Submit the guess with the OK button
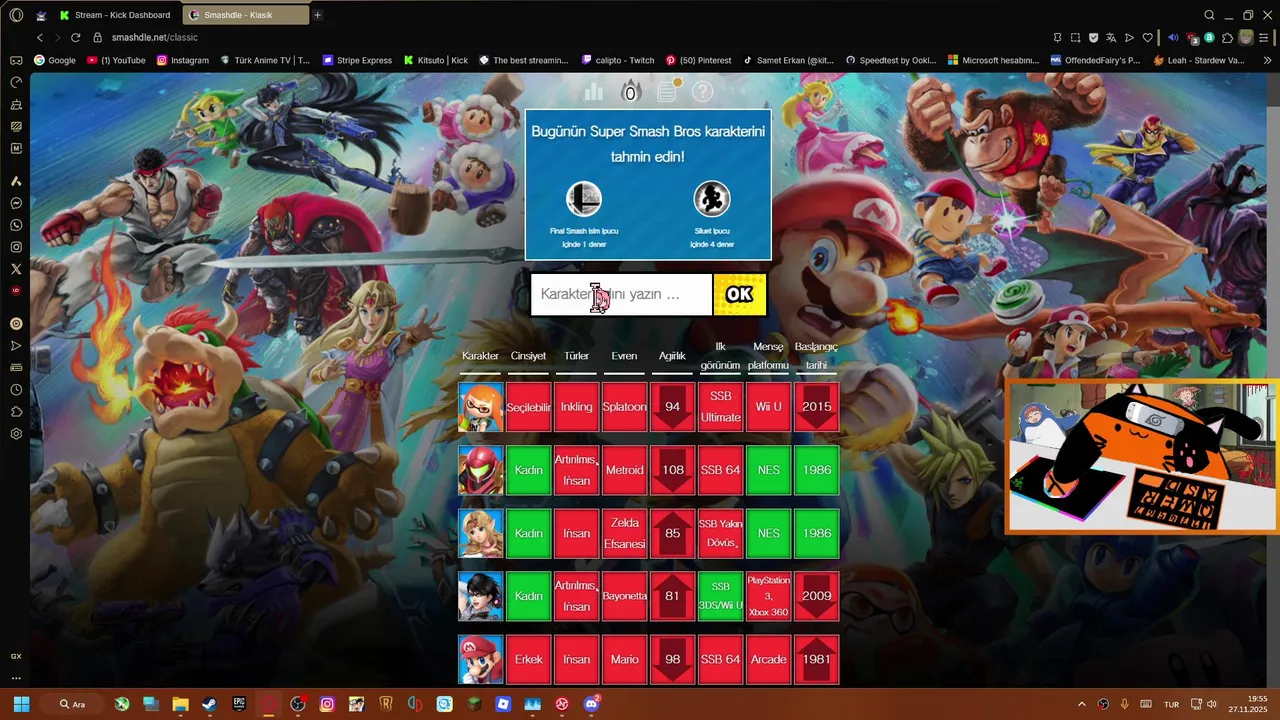1280x720 pixels. [x=740, y=295]
